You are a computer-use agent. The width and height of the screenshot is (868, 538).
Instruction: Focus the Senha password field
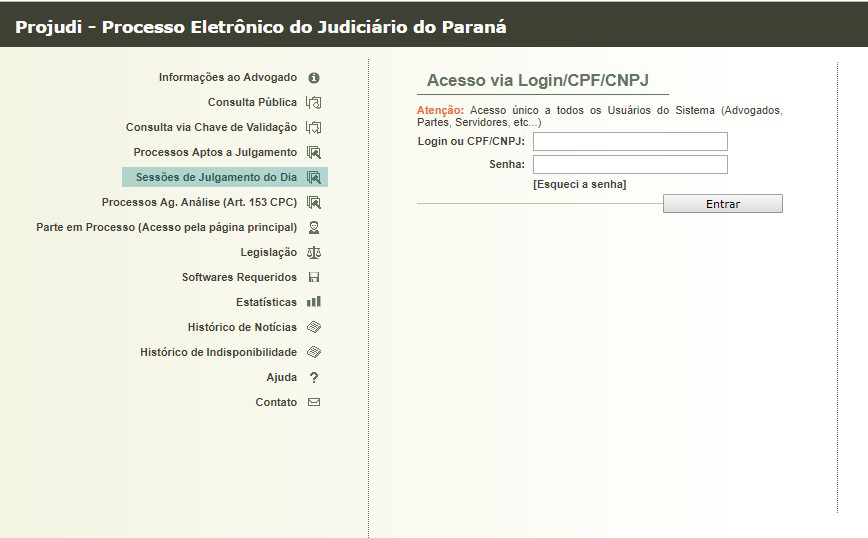point(630,164)
